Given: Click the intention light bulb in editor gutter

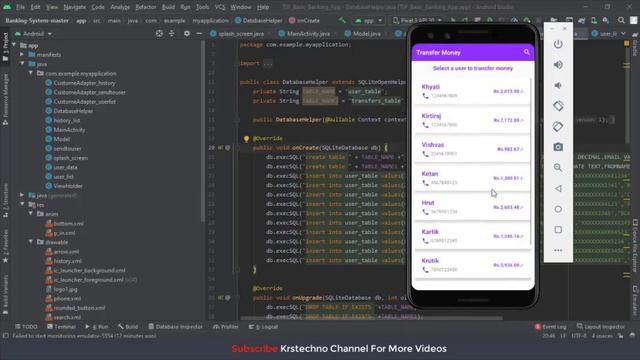Looking at the screenshot, I should click(246, 139).
